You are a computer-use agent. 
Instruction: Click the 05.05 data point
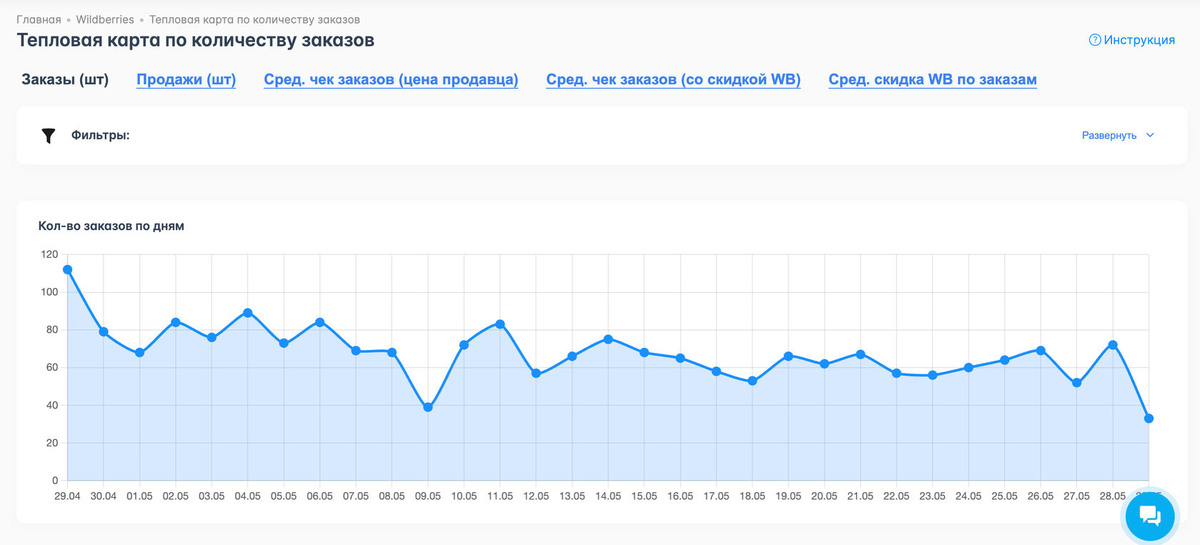283,343
